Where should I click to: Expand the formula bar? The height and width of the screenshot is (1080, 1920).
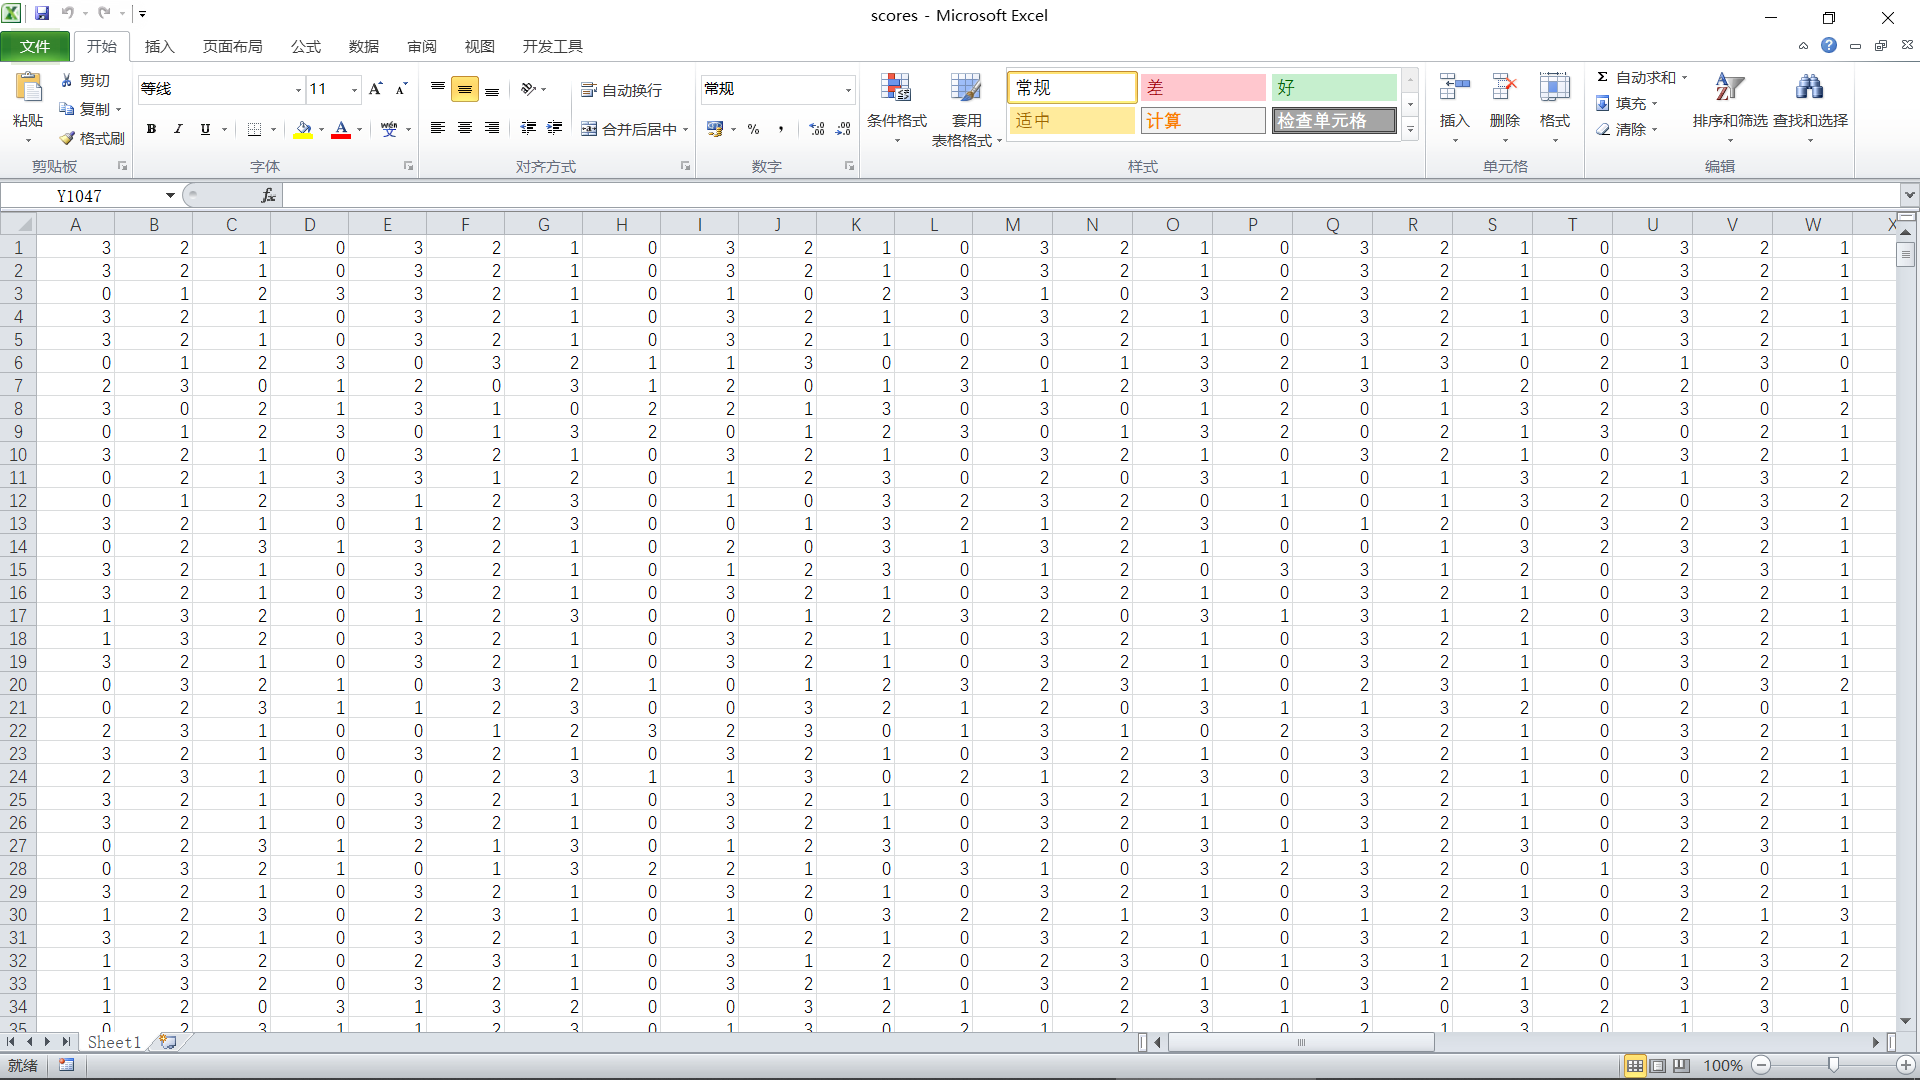1909,195
